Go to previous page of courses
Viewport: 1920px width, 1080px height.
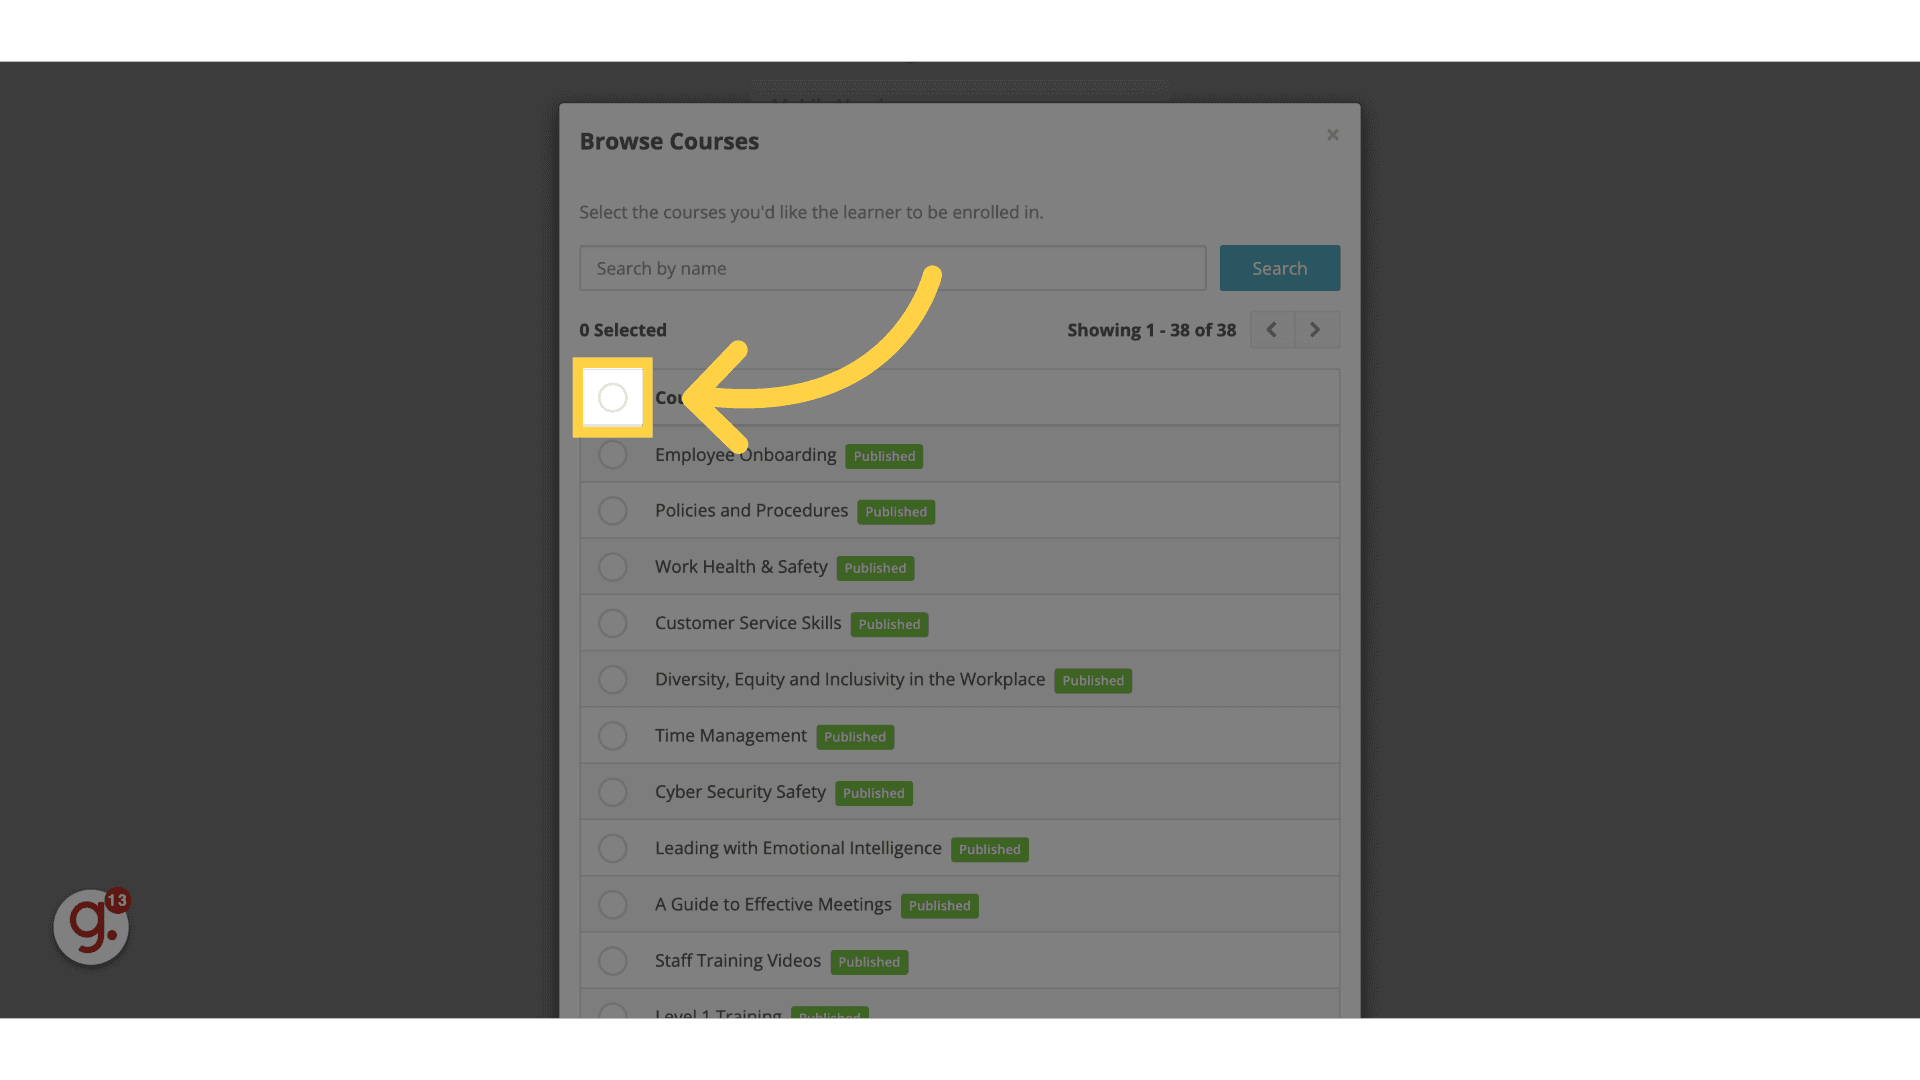pos(1271,330)
